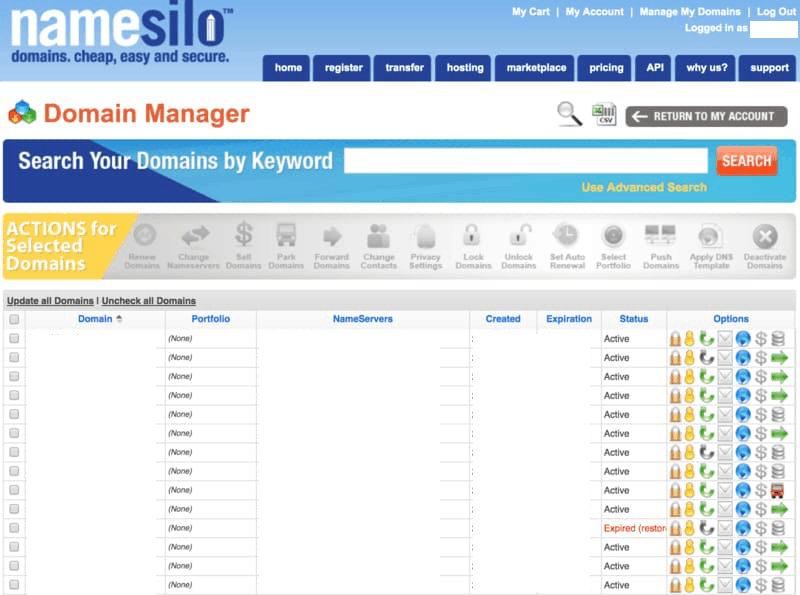Image resolution: width=800 pixels, height=595 pixels.
Task: Select the Sell Domains dollar icon
Action: 243,246
